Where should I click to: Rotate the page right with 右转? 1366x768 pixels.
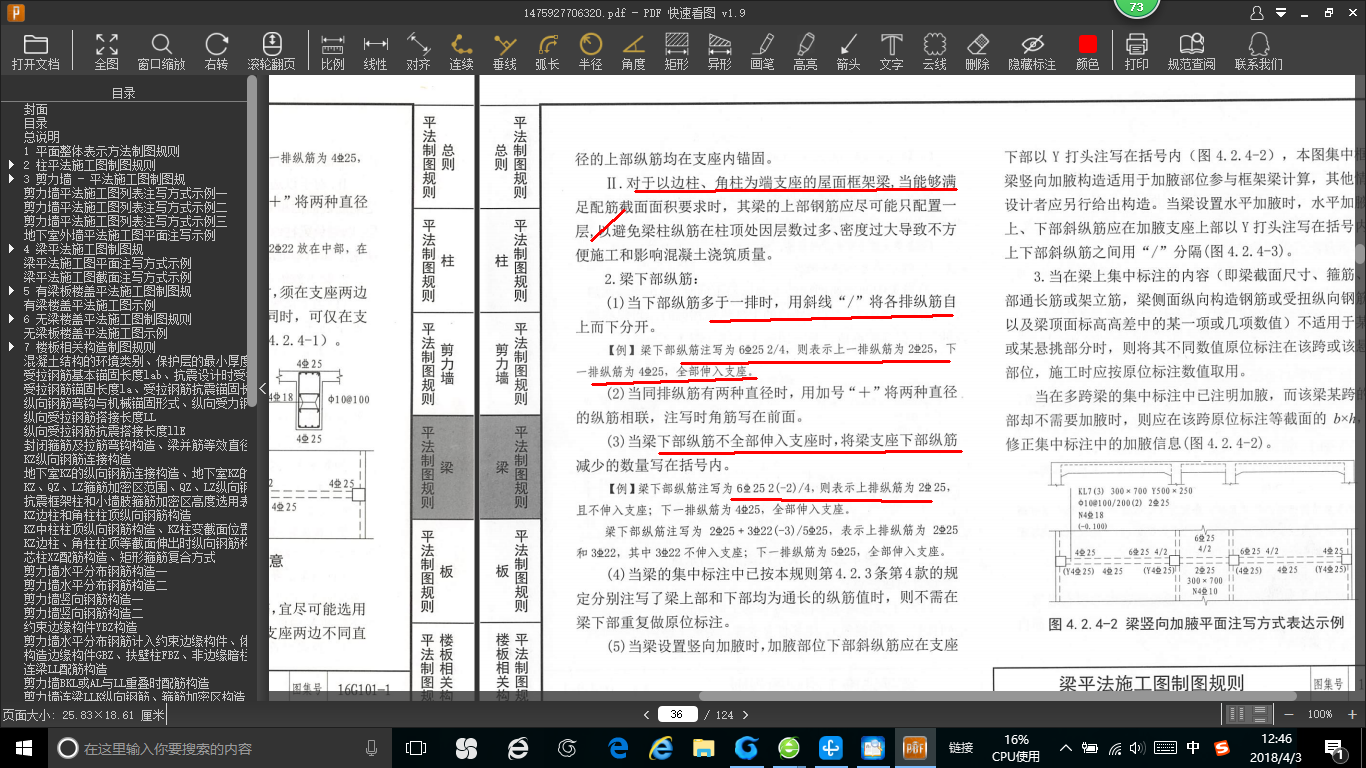click(x=216, y=51)
